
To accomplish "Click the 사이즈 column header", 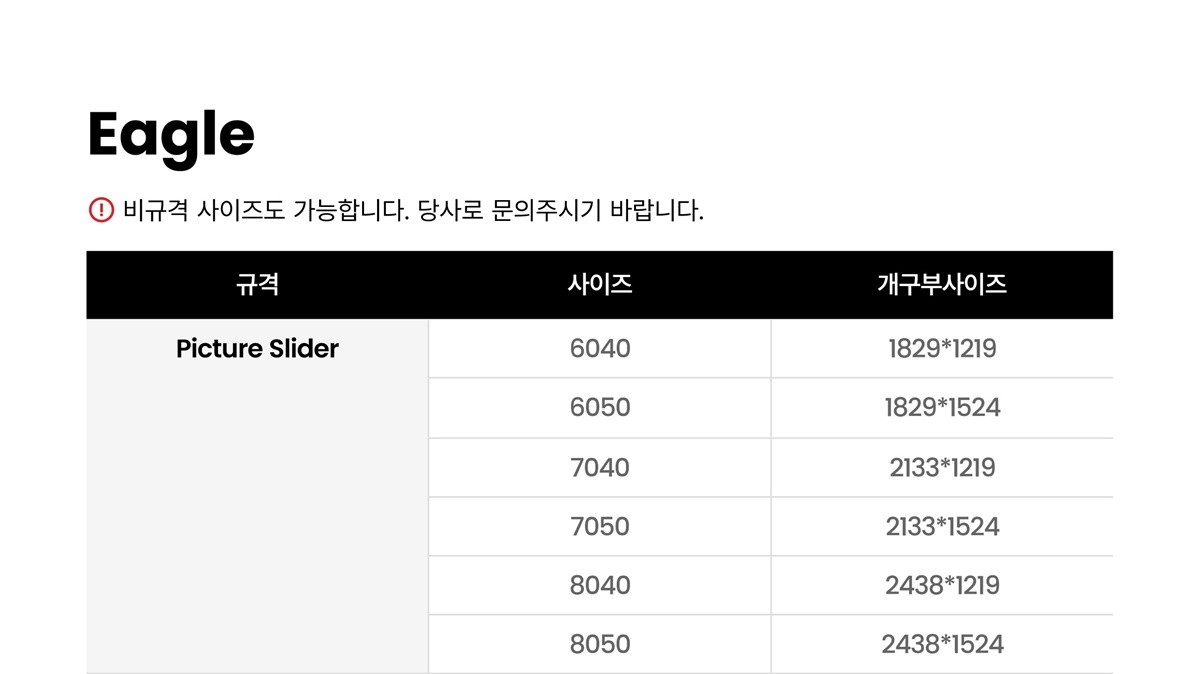I will (x=600, y=285).
